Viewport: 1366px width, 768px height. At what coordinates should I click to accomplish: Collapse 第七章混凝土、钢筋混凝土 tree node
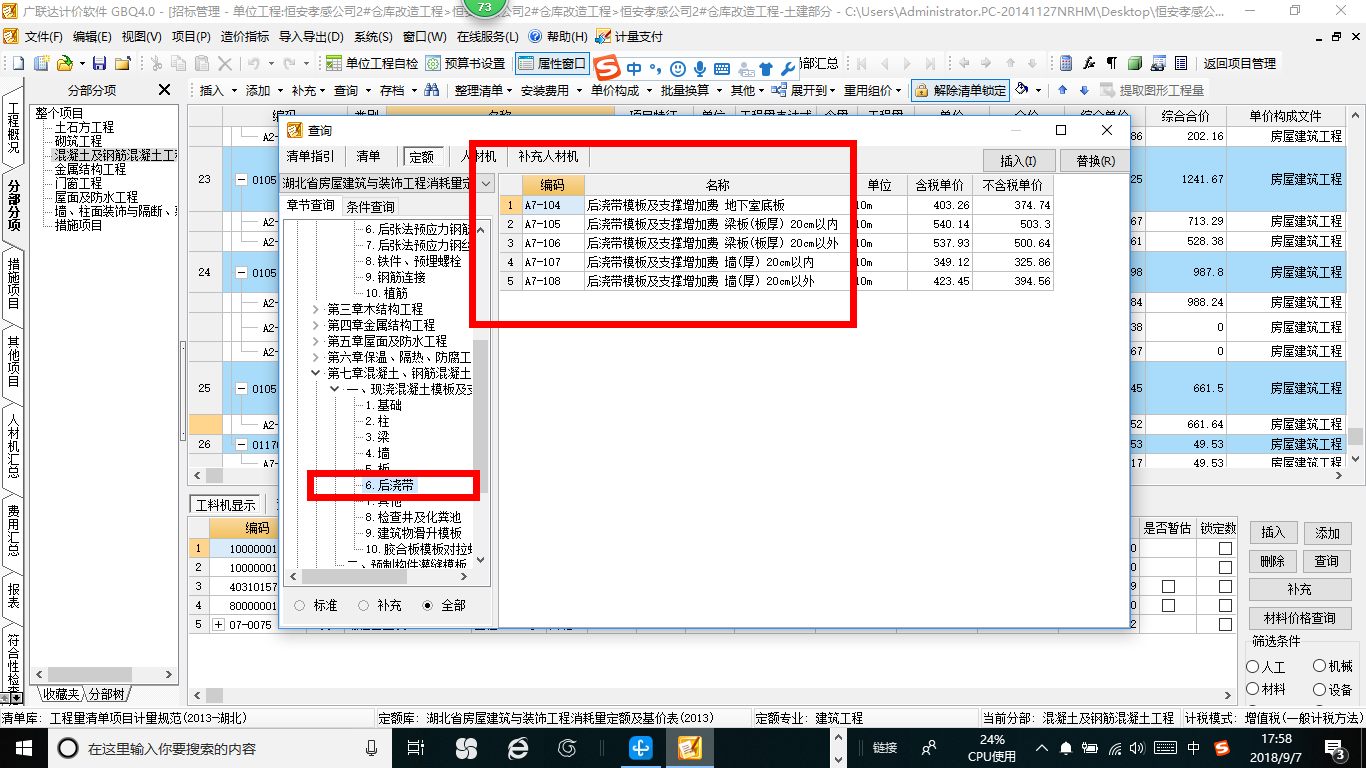pos(317,373)
